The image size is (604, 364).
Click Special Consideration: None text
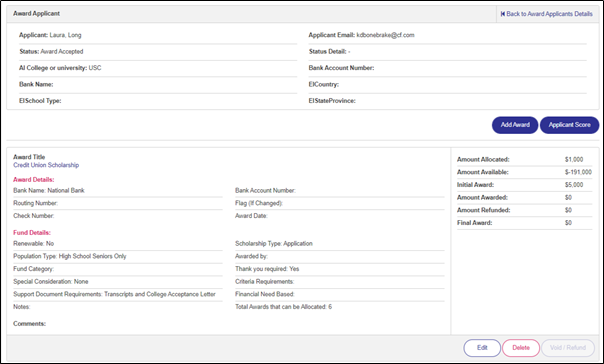tap(51, 282)
